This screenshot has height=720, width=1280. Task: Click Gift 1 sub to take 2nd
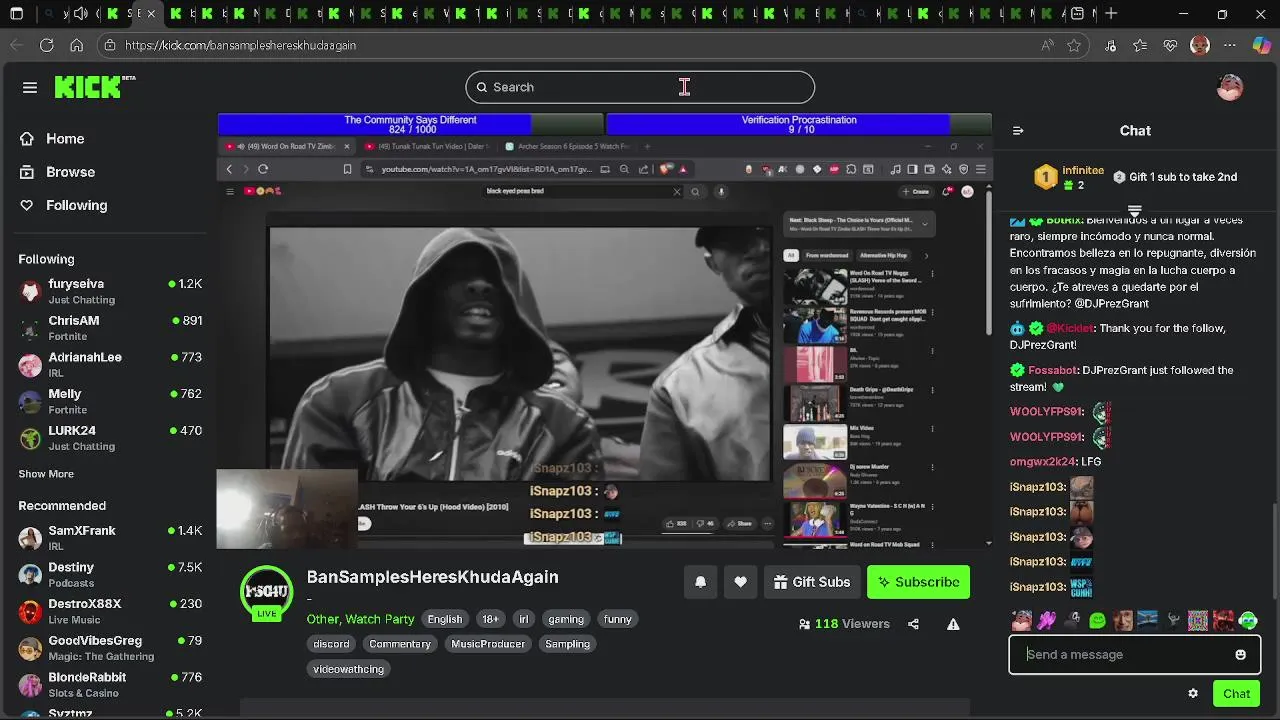click(x=1176, y=177)
